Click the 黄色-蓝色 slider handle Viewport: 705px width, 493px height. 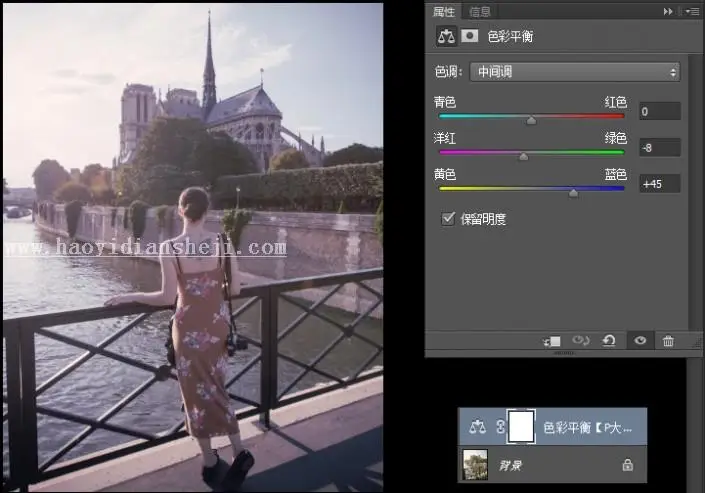[x=573, y=193]
